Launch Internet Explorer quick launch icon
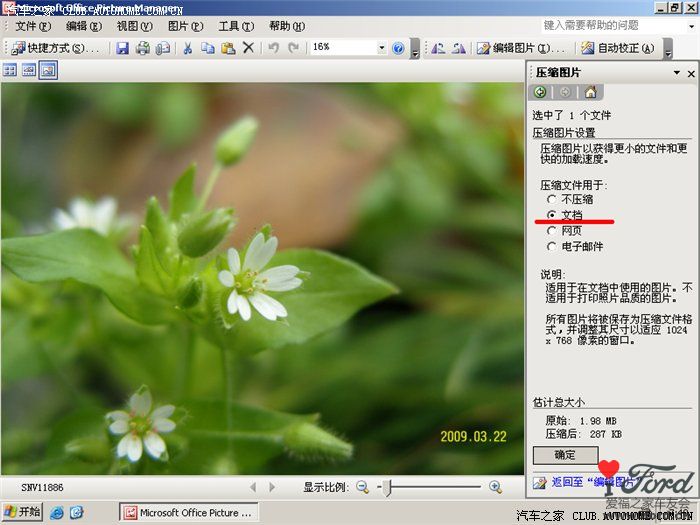Viewport: 700px width, 525px height. pyautogui.click(x=57, y=512)
